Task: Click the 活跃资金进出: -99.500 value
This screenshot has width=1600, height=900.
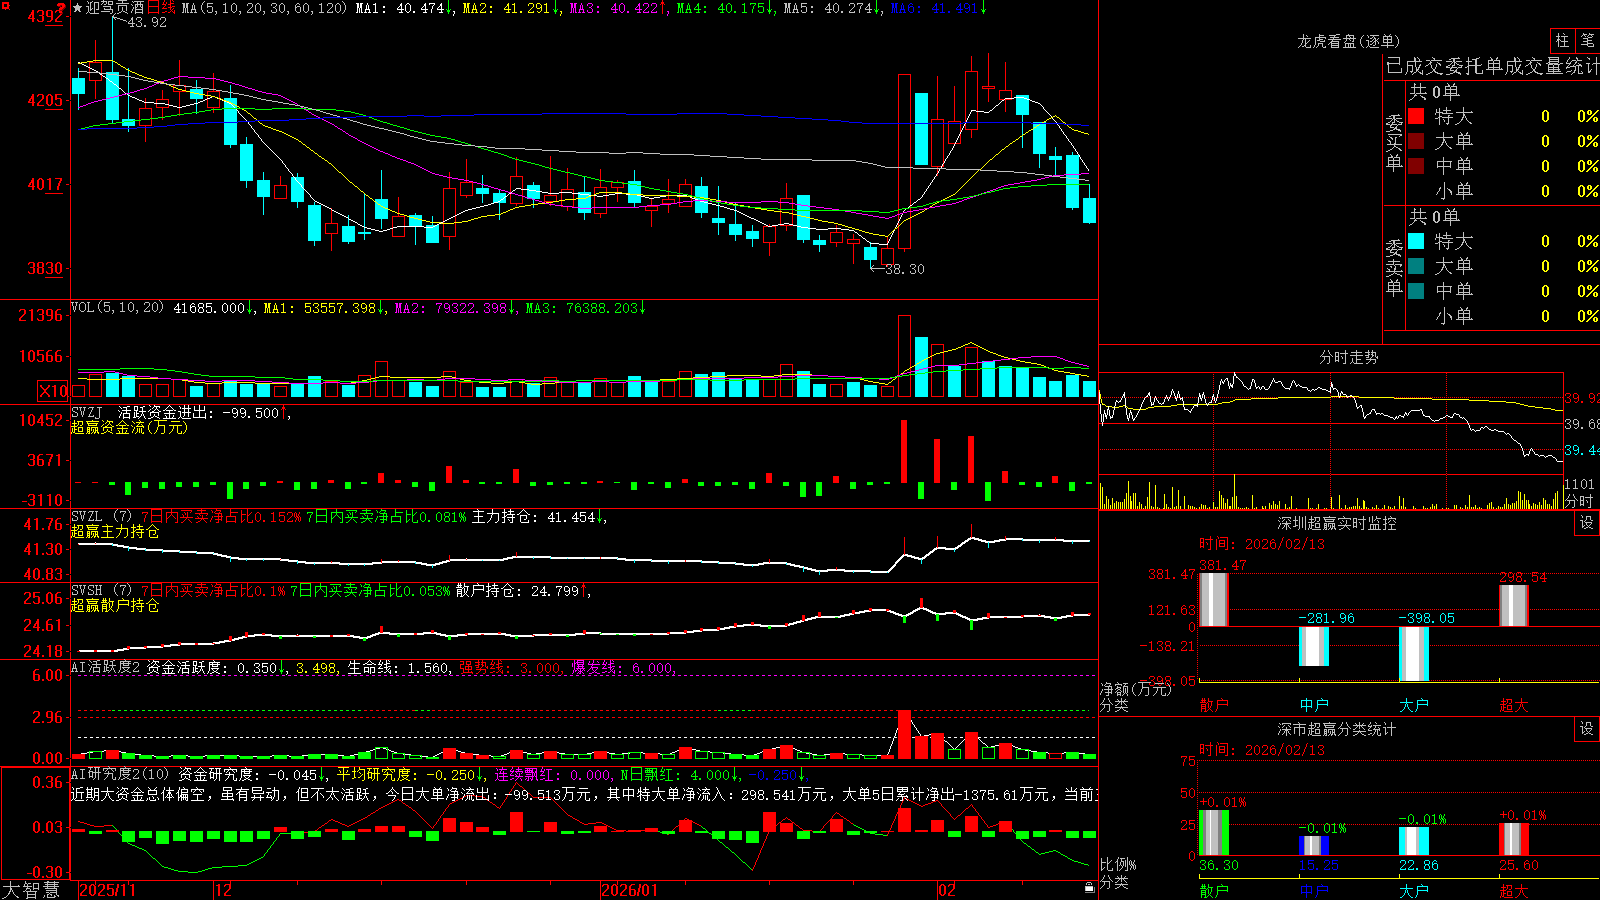Action: point(199,413)
